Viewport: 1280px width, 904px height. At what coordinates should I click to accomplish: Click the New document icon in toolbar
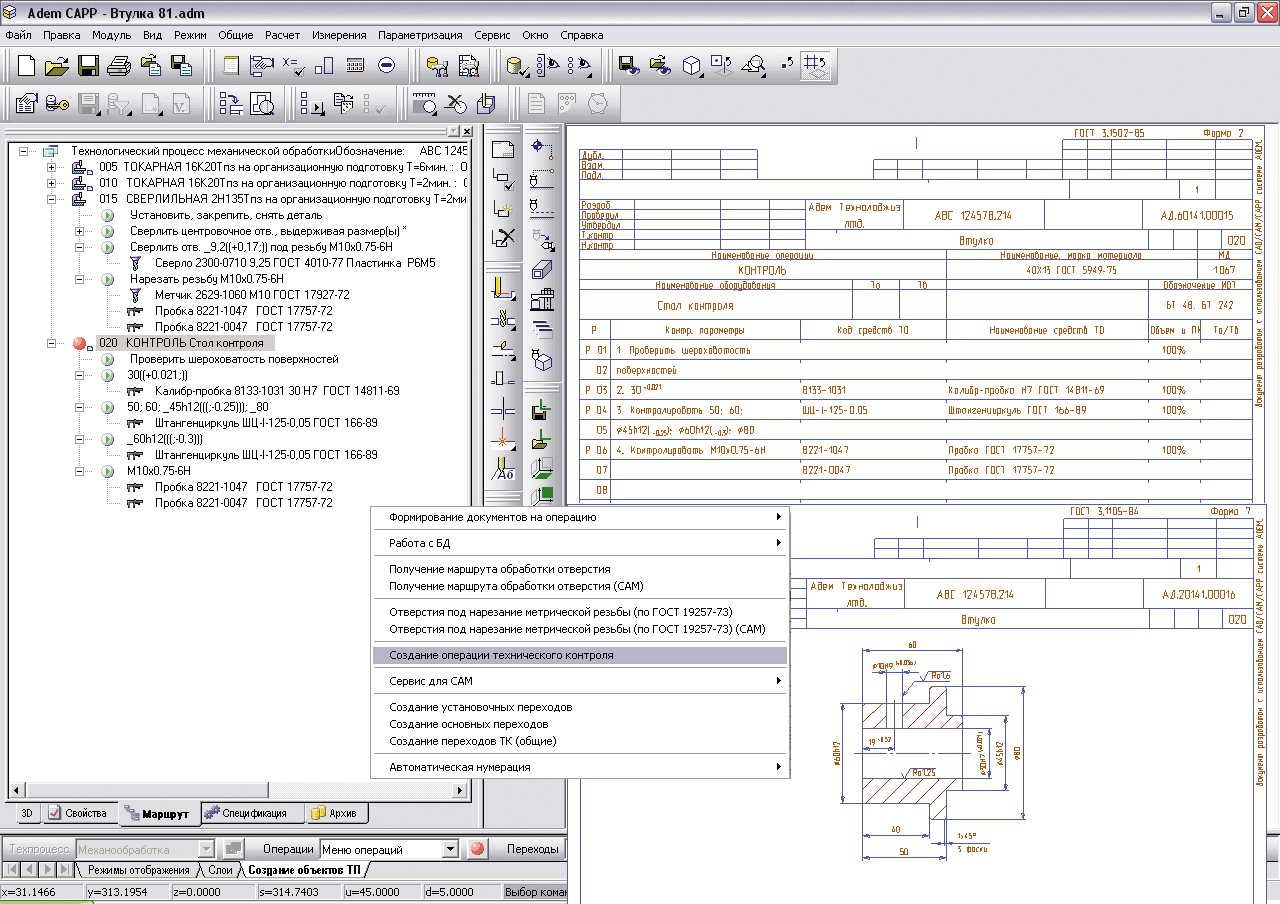tap(26, 66)
